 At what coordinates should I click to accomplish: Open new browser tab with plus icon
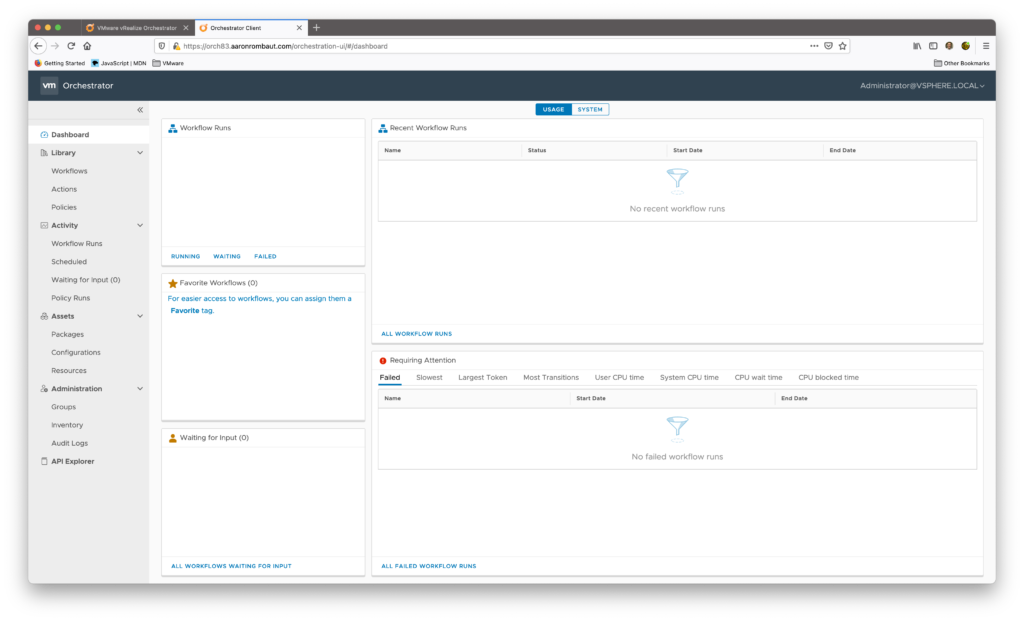(317, 27)
